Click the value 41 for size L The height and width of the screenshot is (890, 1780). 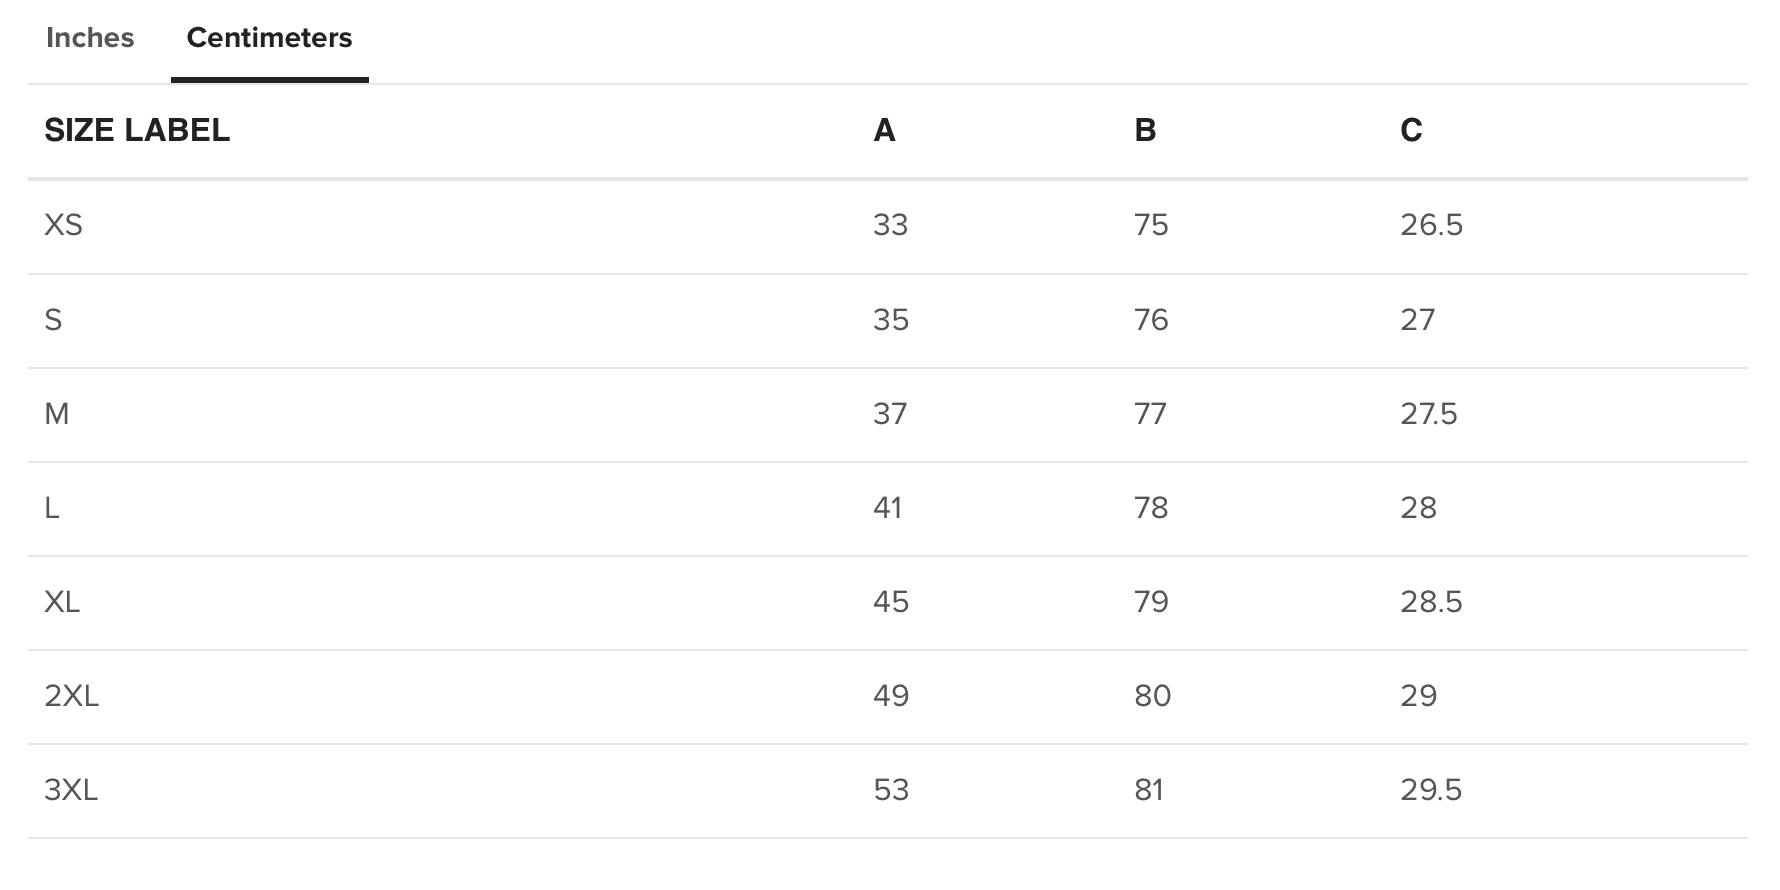tap(888, 508)
